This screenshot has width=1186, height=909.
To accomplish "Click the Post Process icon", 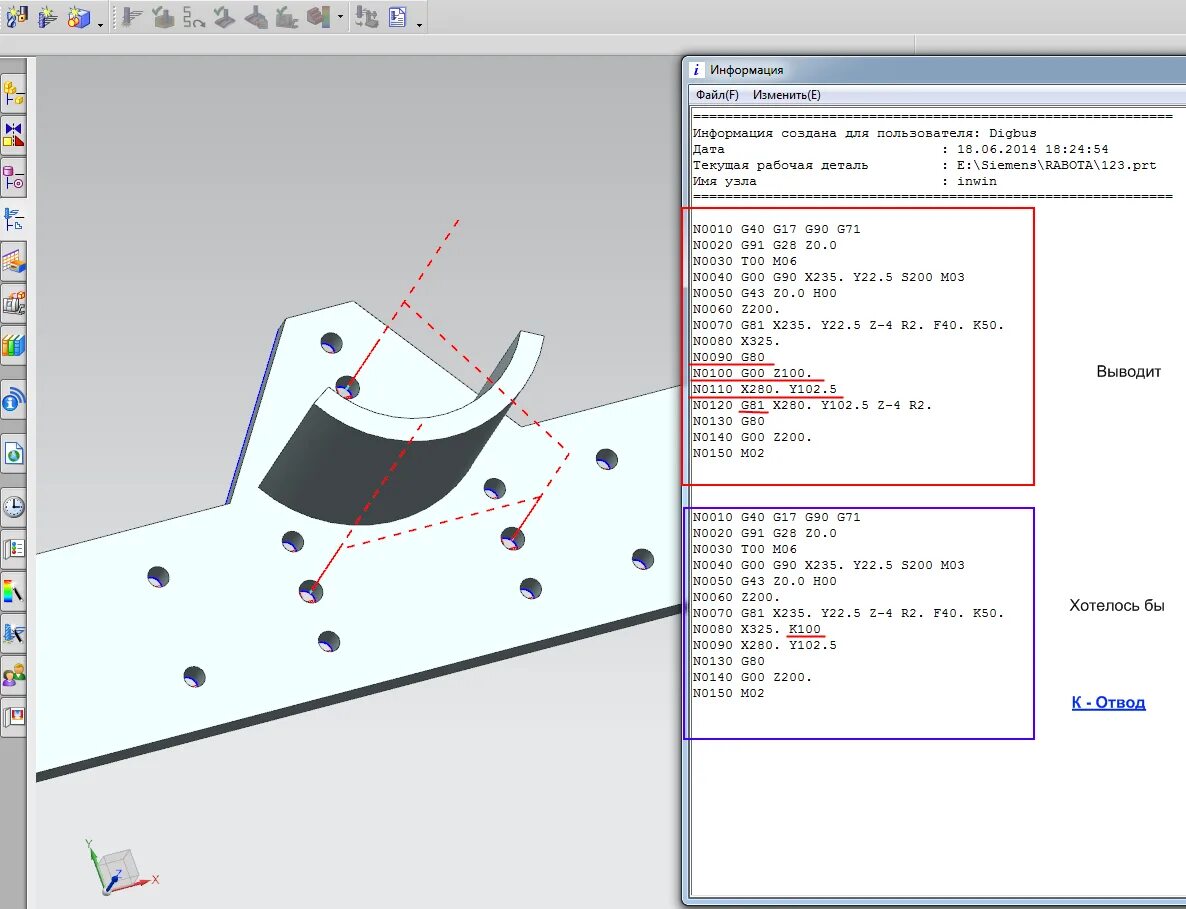I will point(367,16).
